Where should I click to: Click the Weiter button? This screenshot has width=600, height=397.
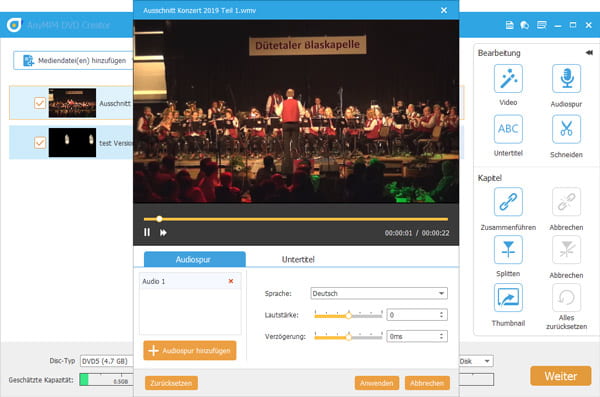click(561, 376)
